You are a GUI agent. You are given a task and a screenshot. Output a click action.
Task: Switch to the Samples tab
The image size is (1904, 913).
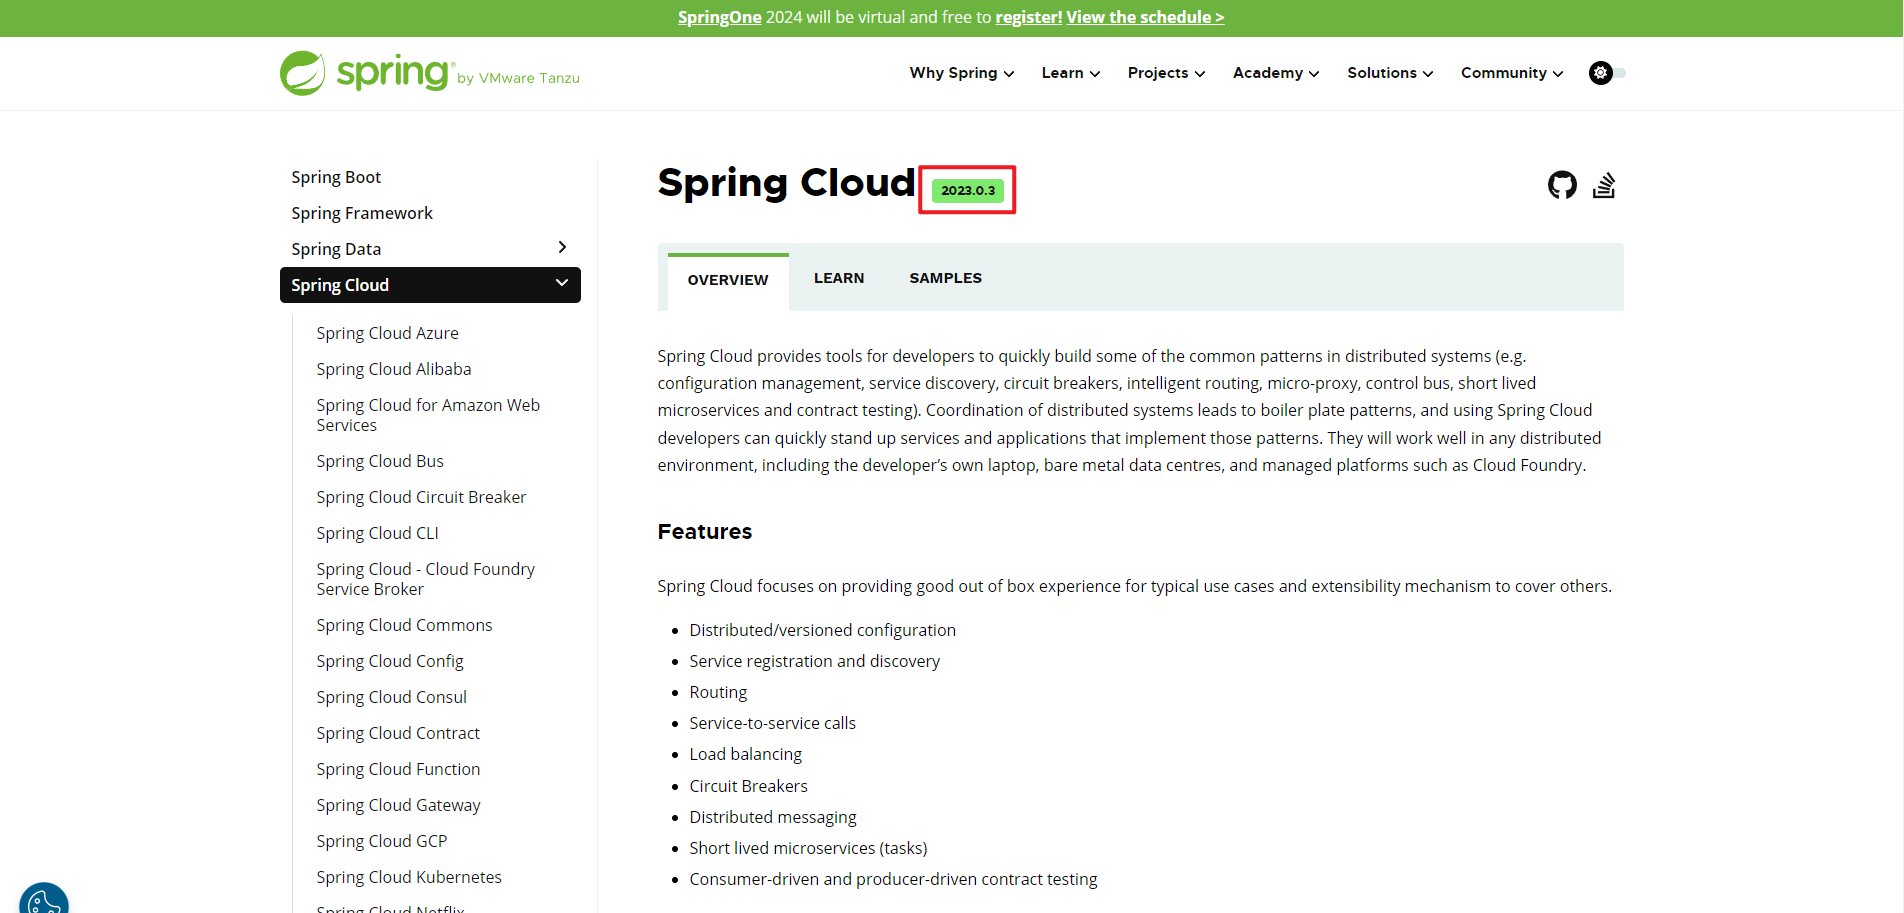pyautogui.click(x=946, y=278)
